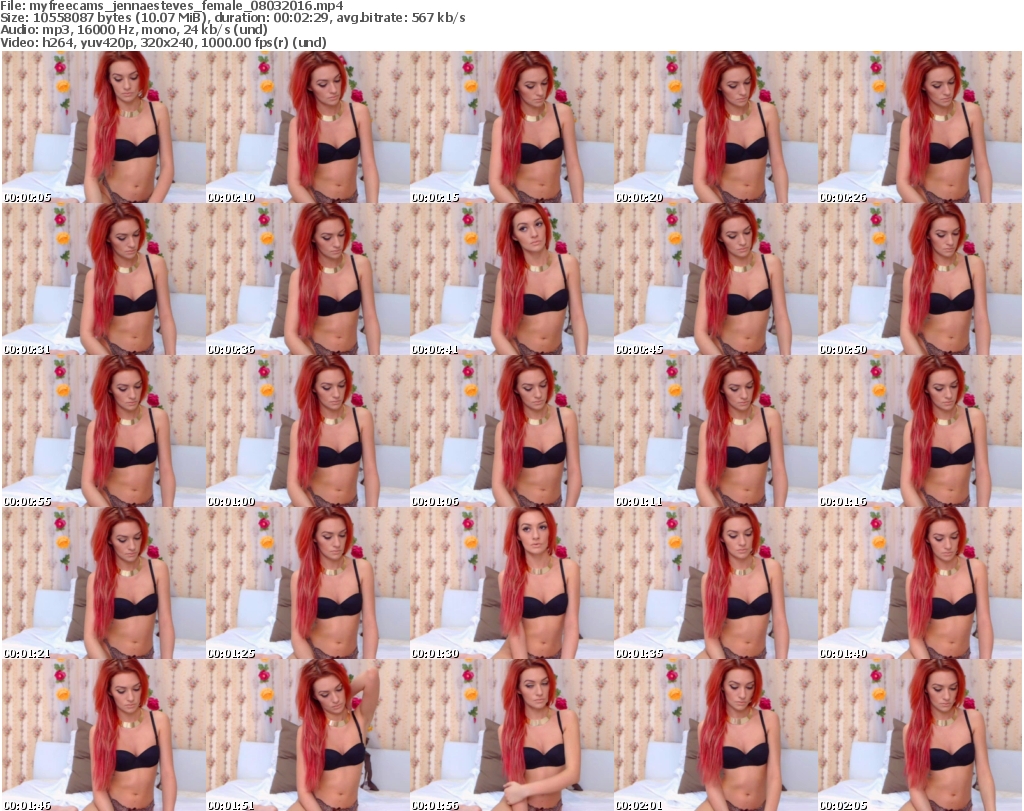This screenshot has height=811, width=1024.
Task: Choose the thumbnail marked 00:01:30
Action: (x=511, y=584)
